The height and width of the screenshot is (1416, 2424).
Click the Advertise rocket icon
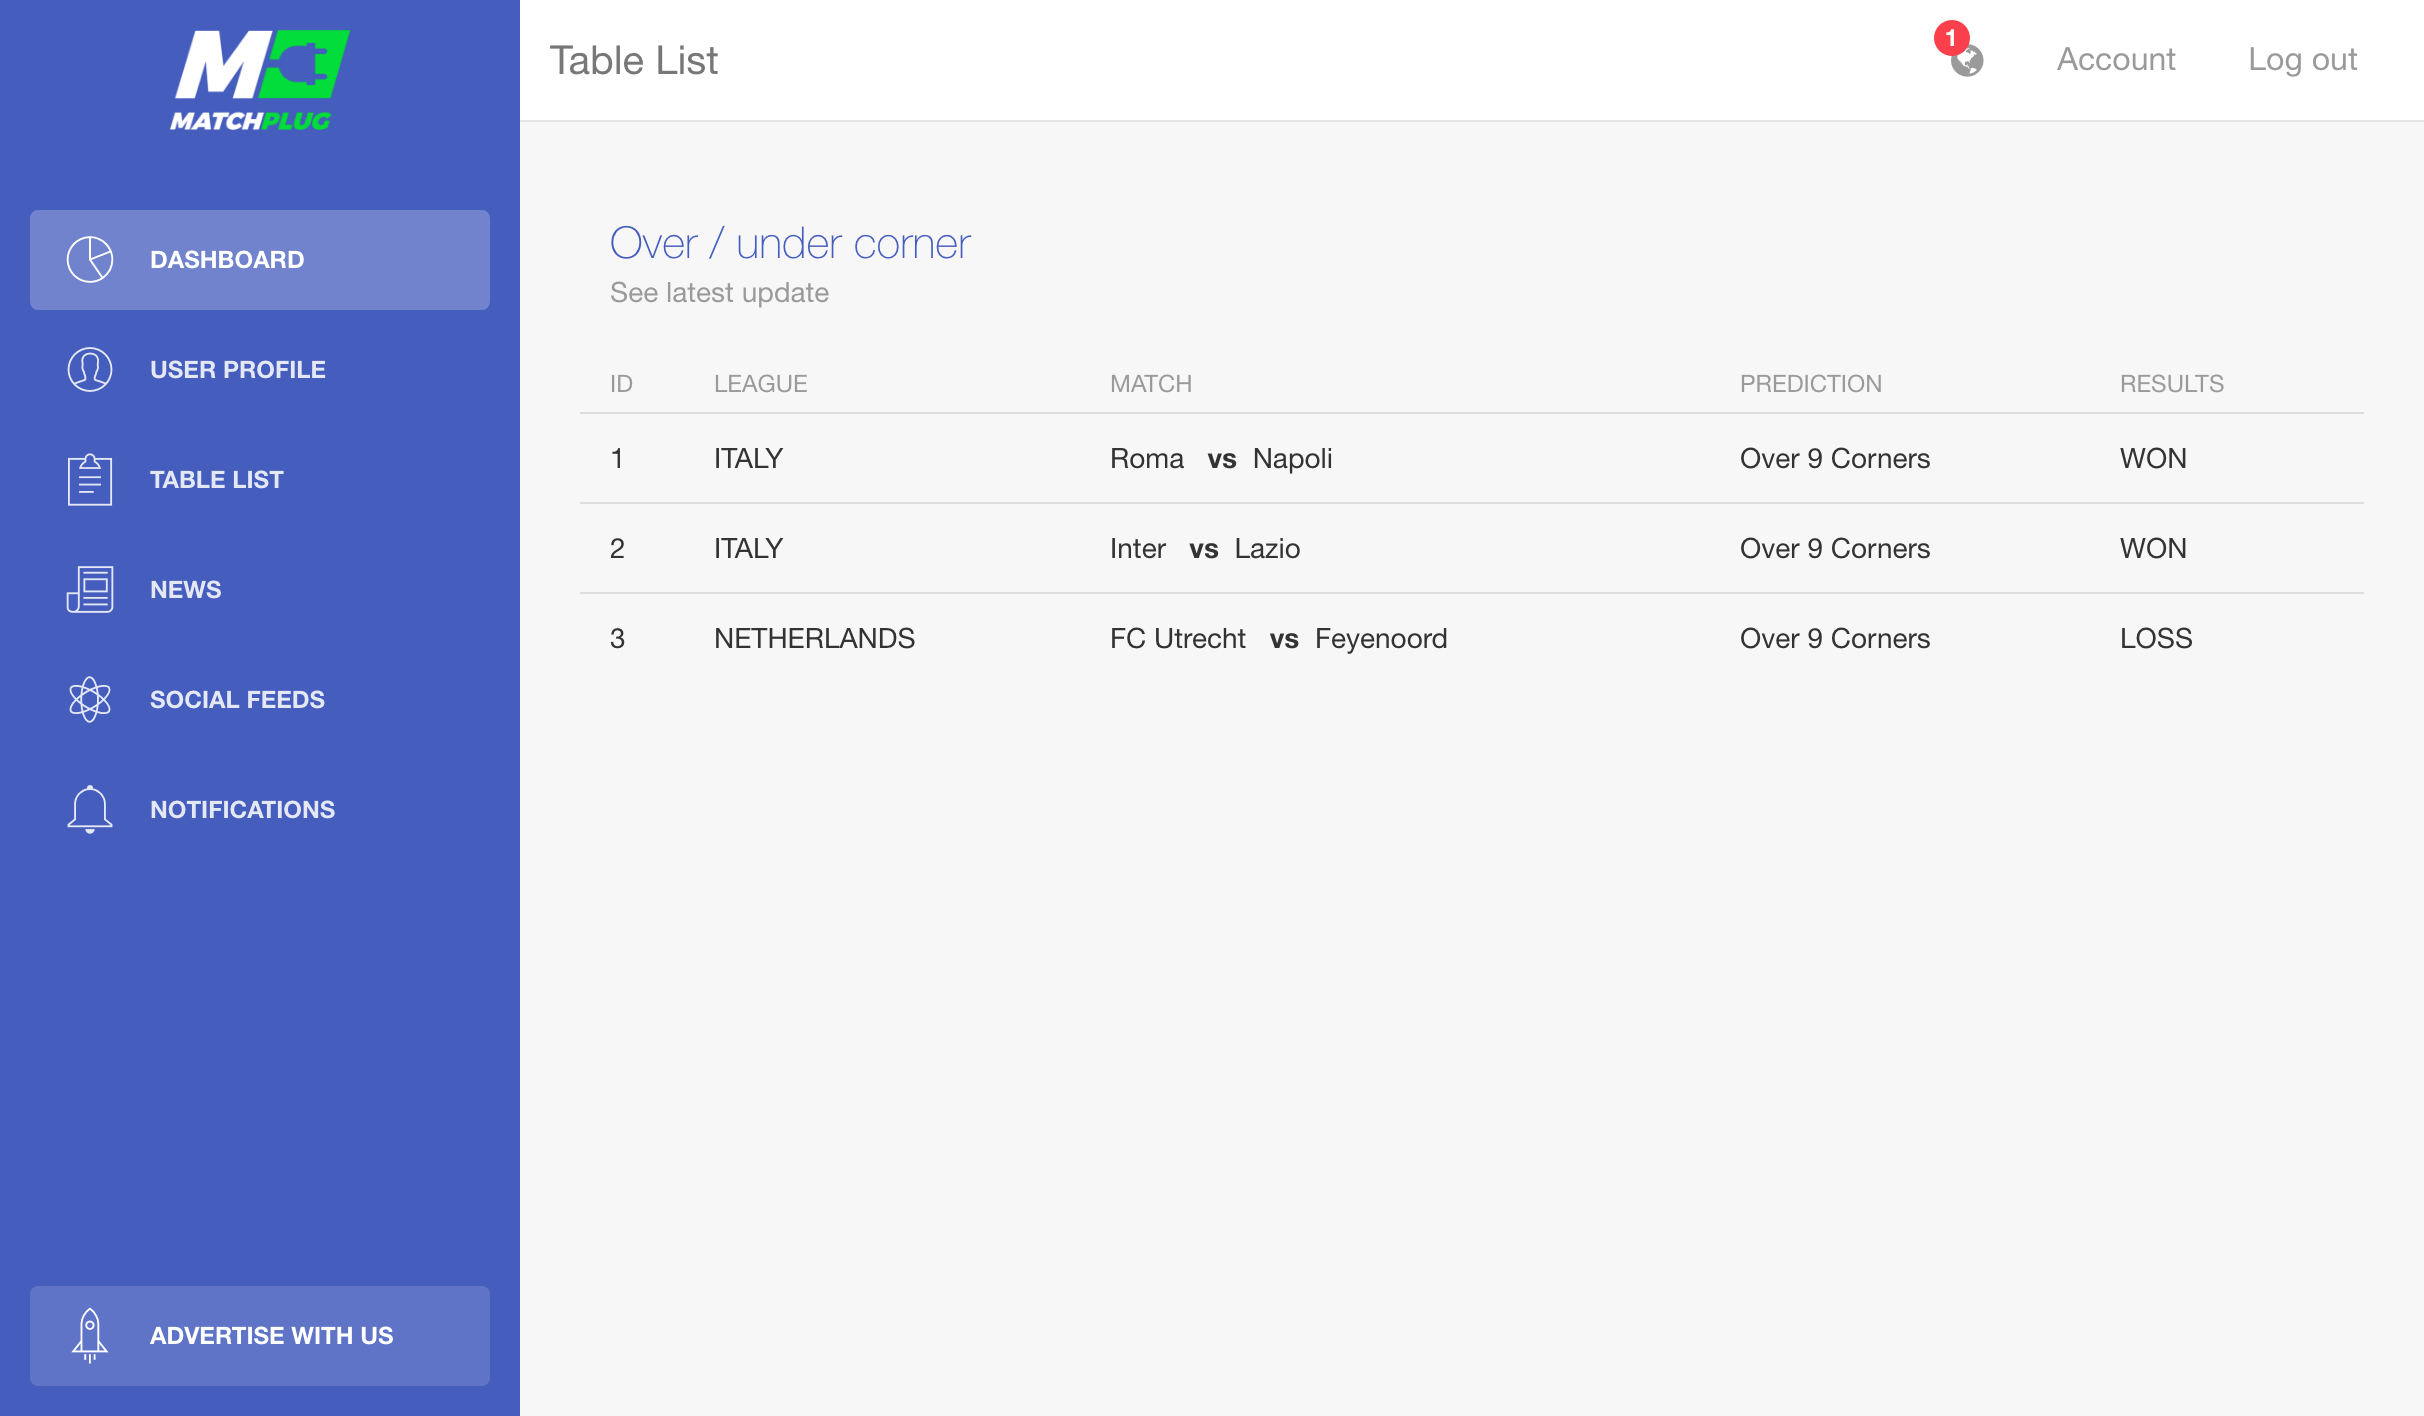(x=90, y=1336)
